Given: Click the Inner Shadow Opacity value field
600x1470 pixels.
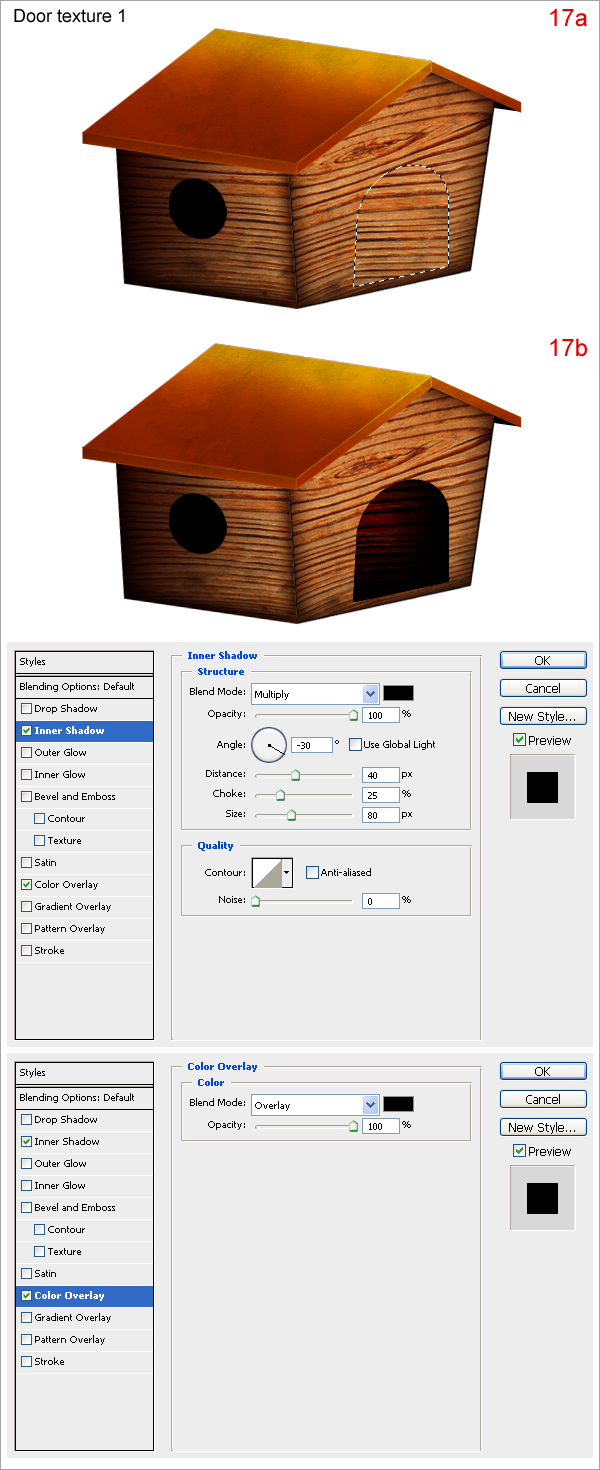Looking at the screenshot, I should pos(381,715).
